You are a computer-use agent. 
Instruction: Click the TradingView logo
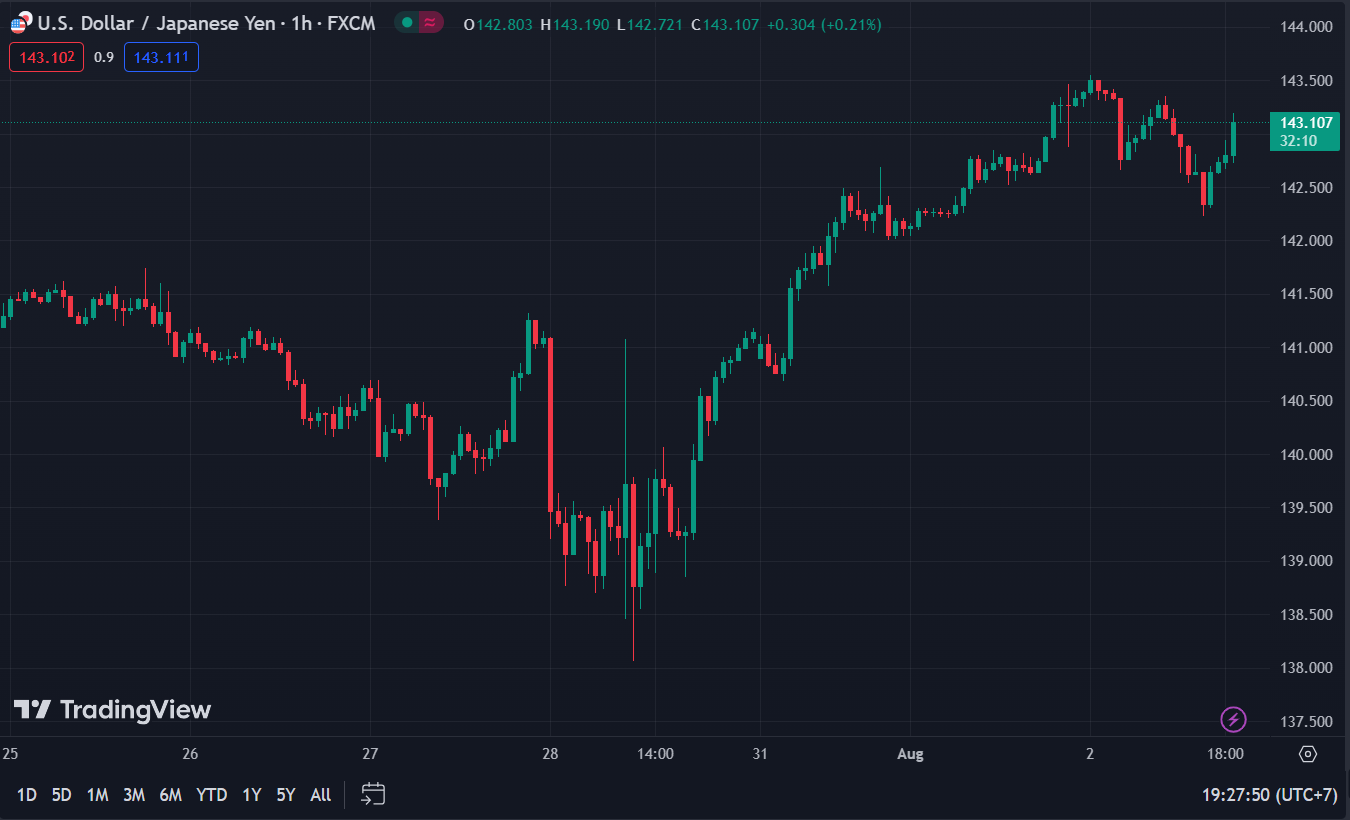click(112, 710)
